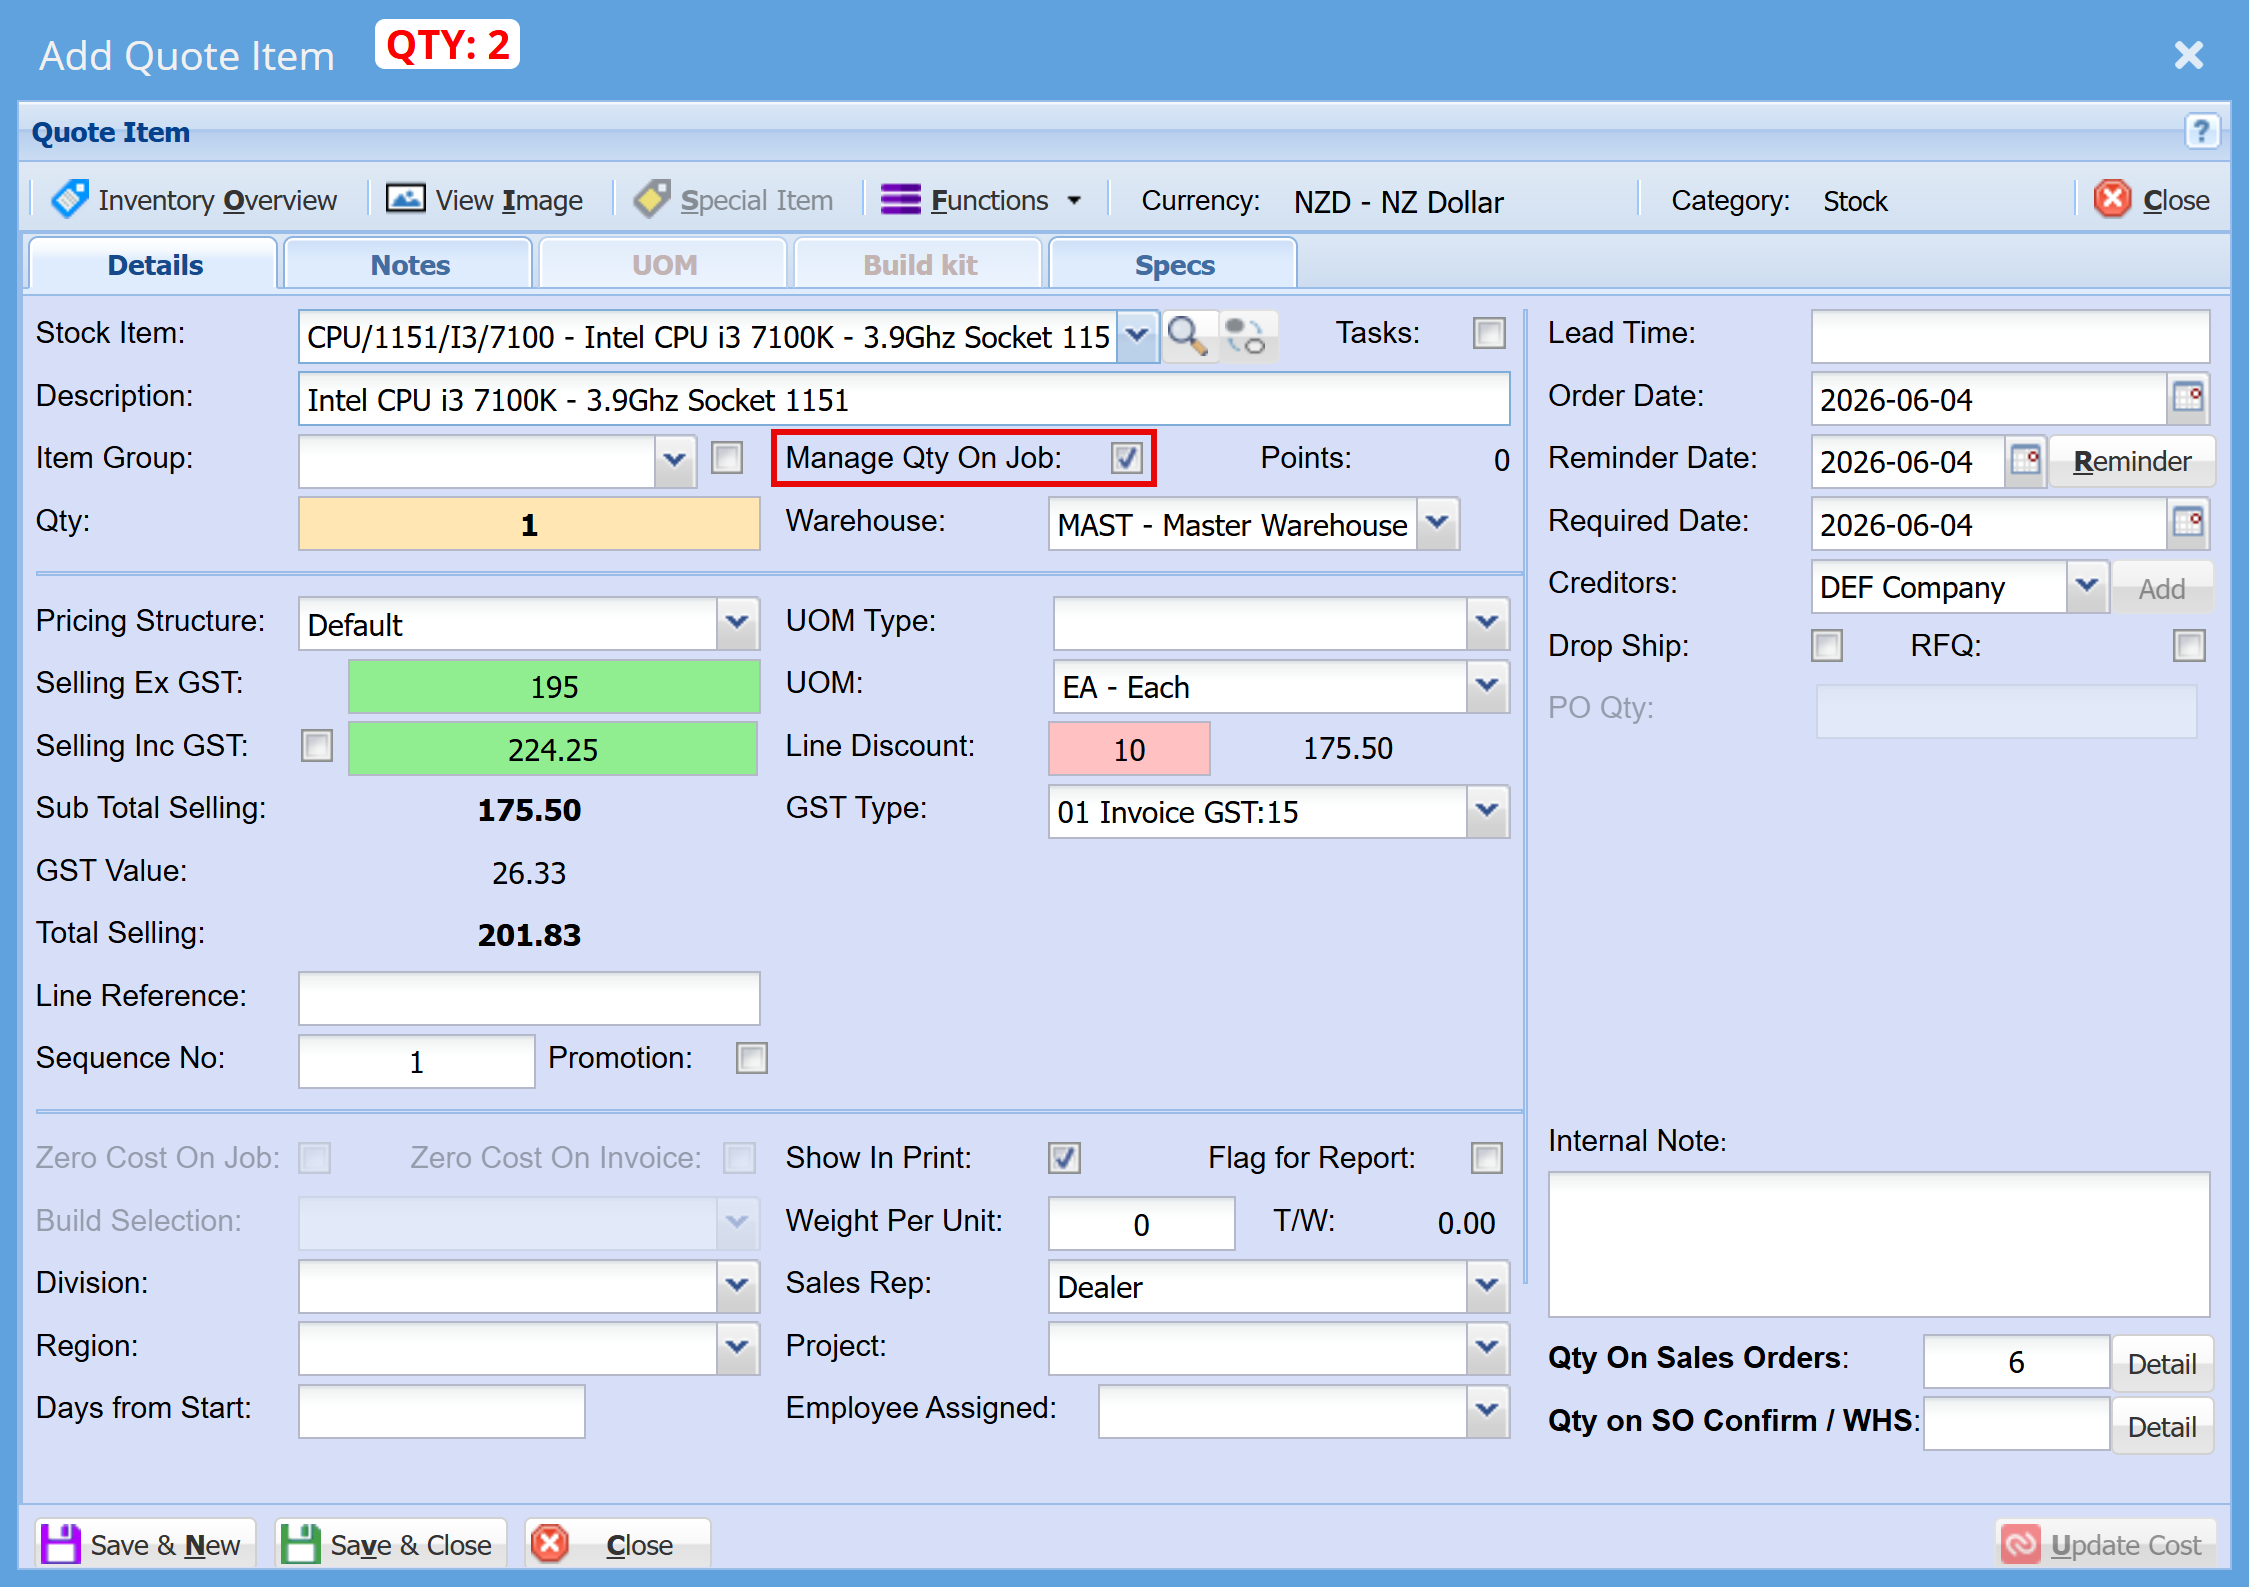Open the Functions menu
Screen dimensions: 2249x1587
coord(981,200)
